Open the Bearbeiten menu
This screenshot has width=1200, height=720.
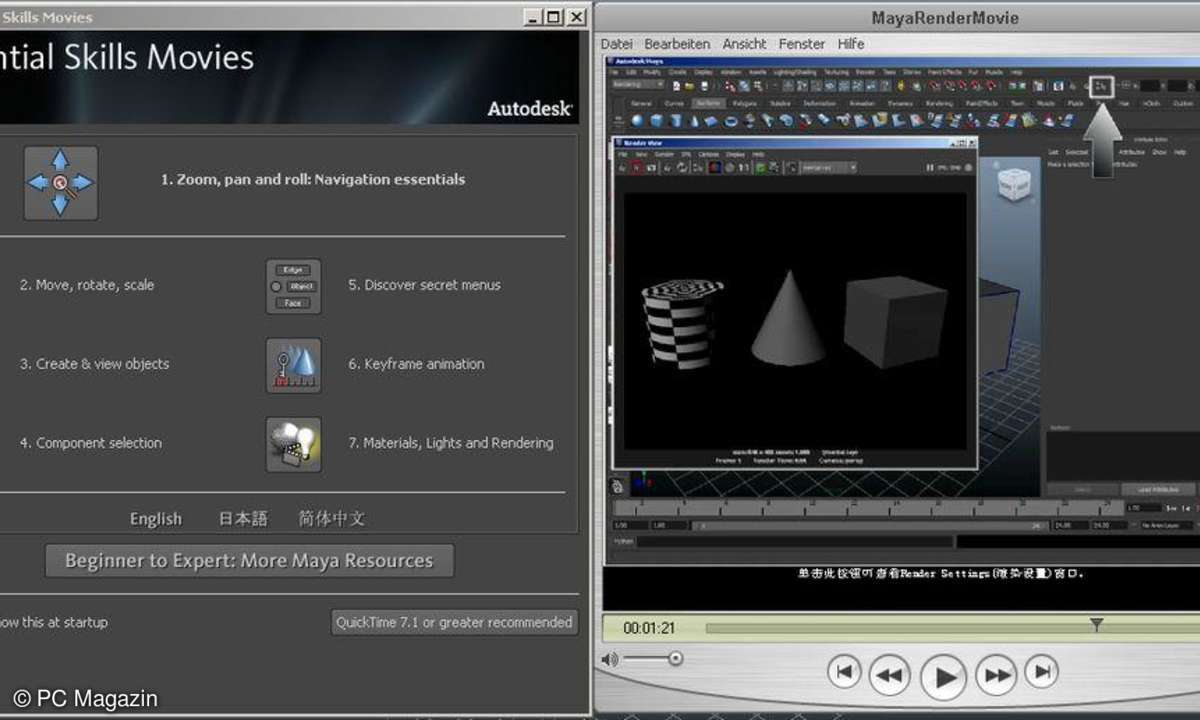coord(677,44)
